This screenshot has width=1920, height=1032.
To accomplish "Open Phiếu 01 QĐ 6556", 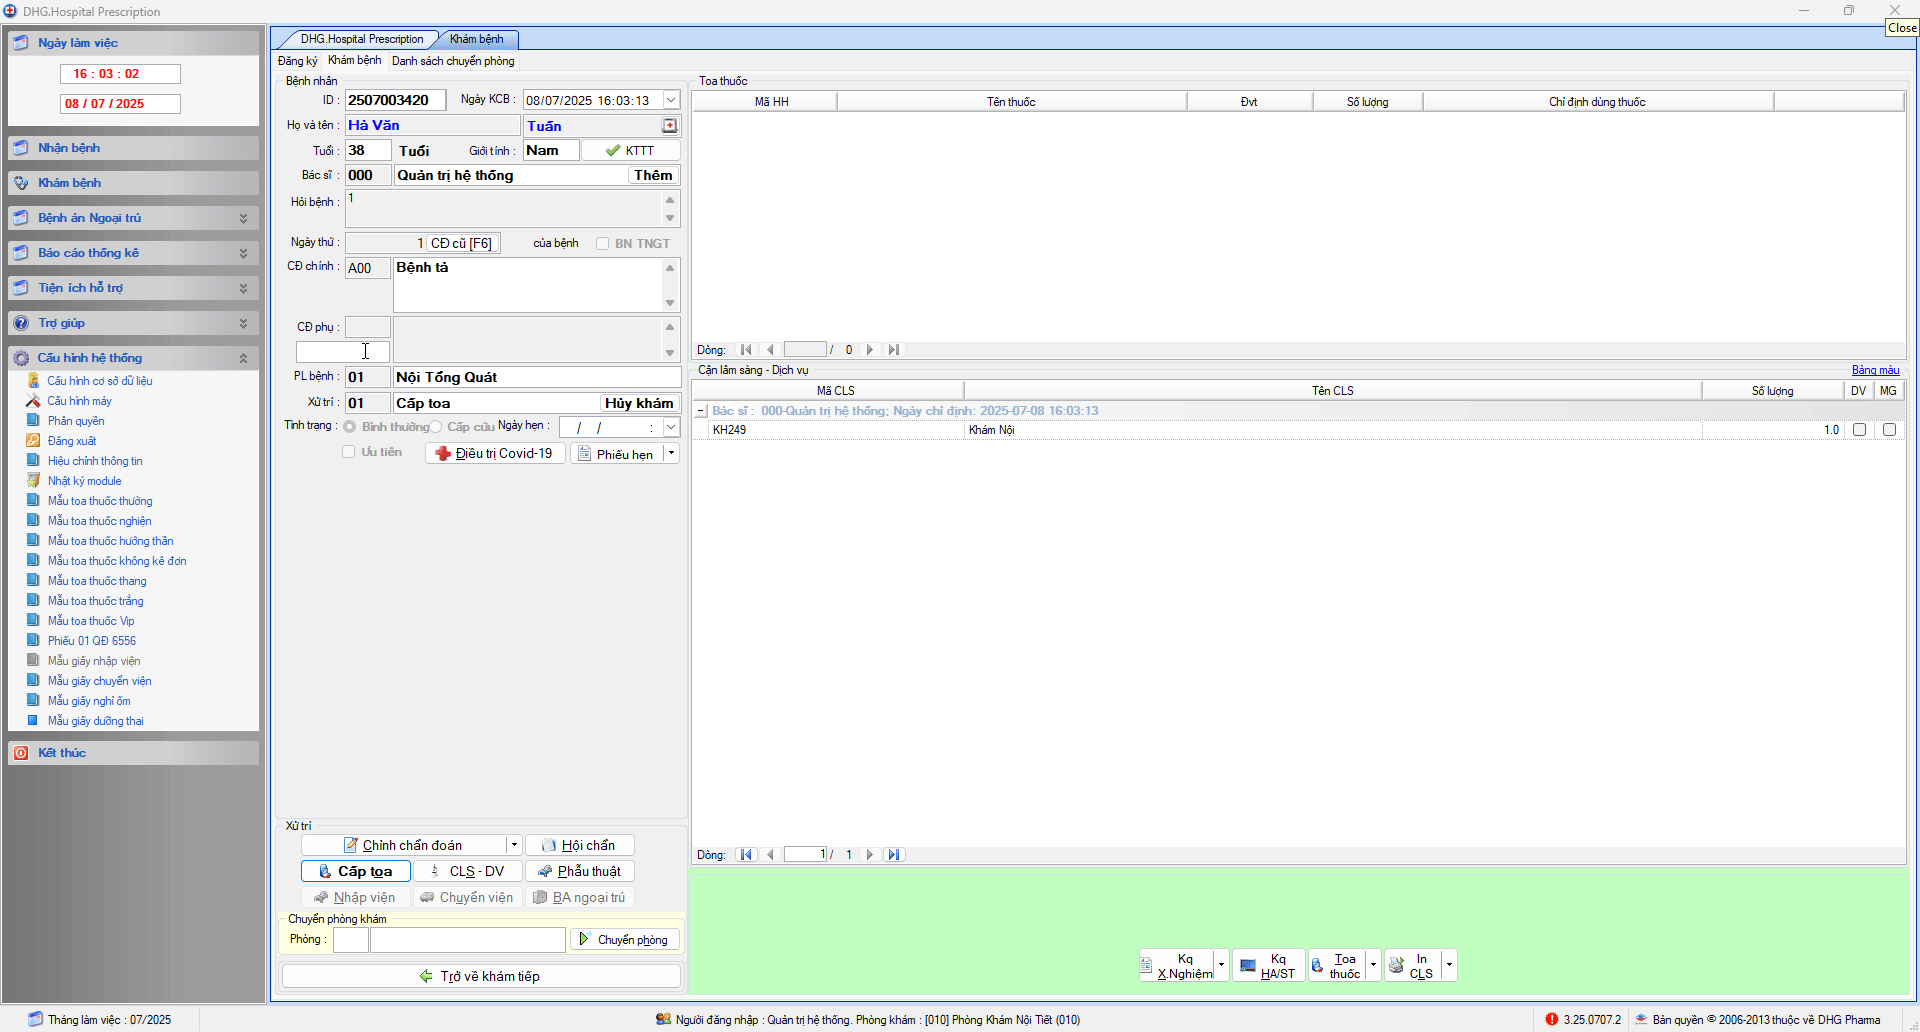I will tap(91, 641).
